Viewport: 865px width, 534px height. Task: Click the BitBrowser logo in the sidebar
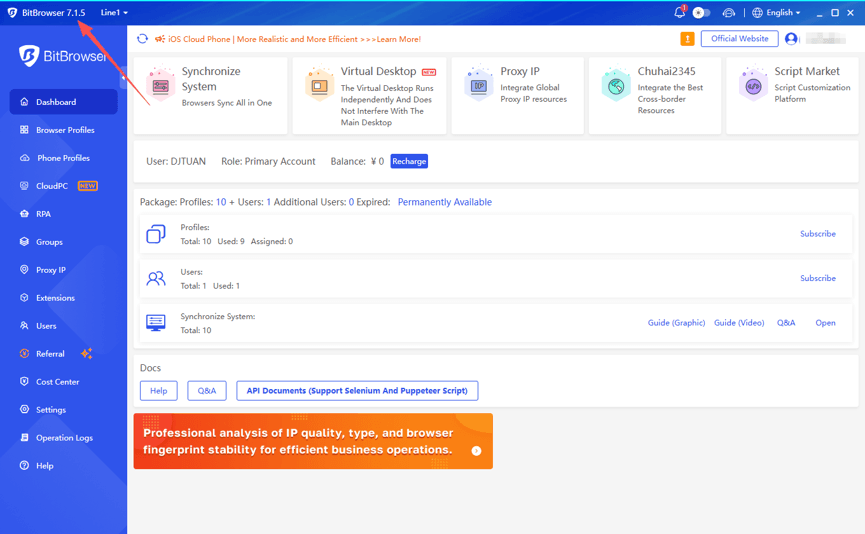point(62,56)
